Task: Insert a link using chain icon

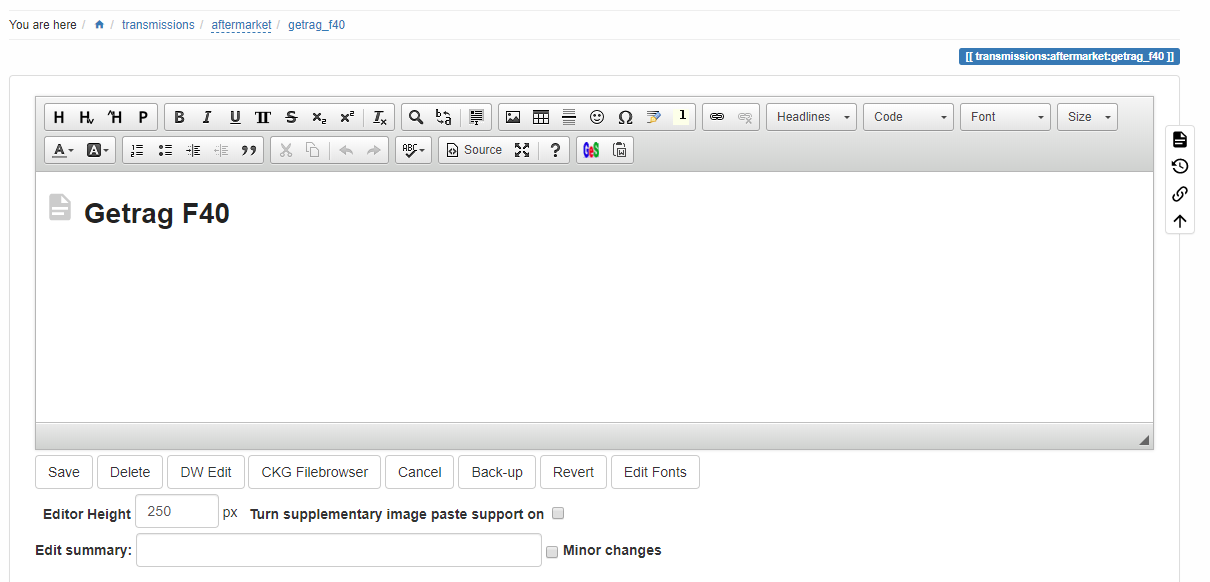Action: 717,117
